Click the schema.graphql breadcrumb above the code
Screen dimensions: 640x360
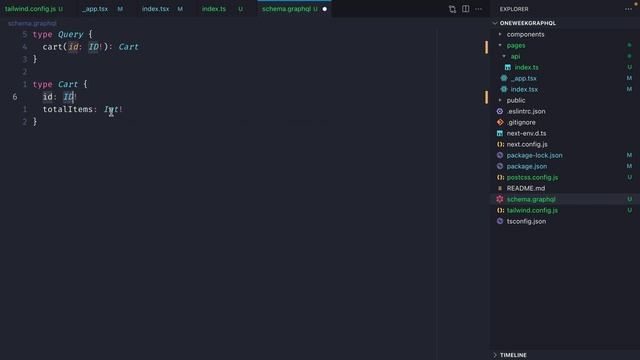32,24
